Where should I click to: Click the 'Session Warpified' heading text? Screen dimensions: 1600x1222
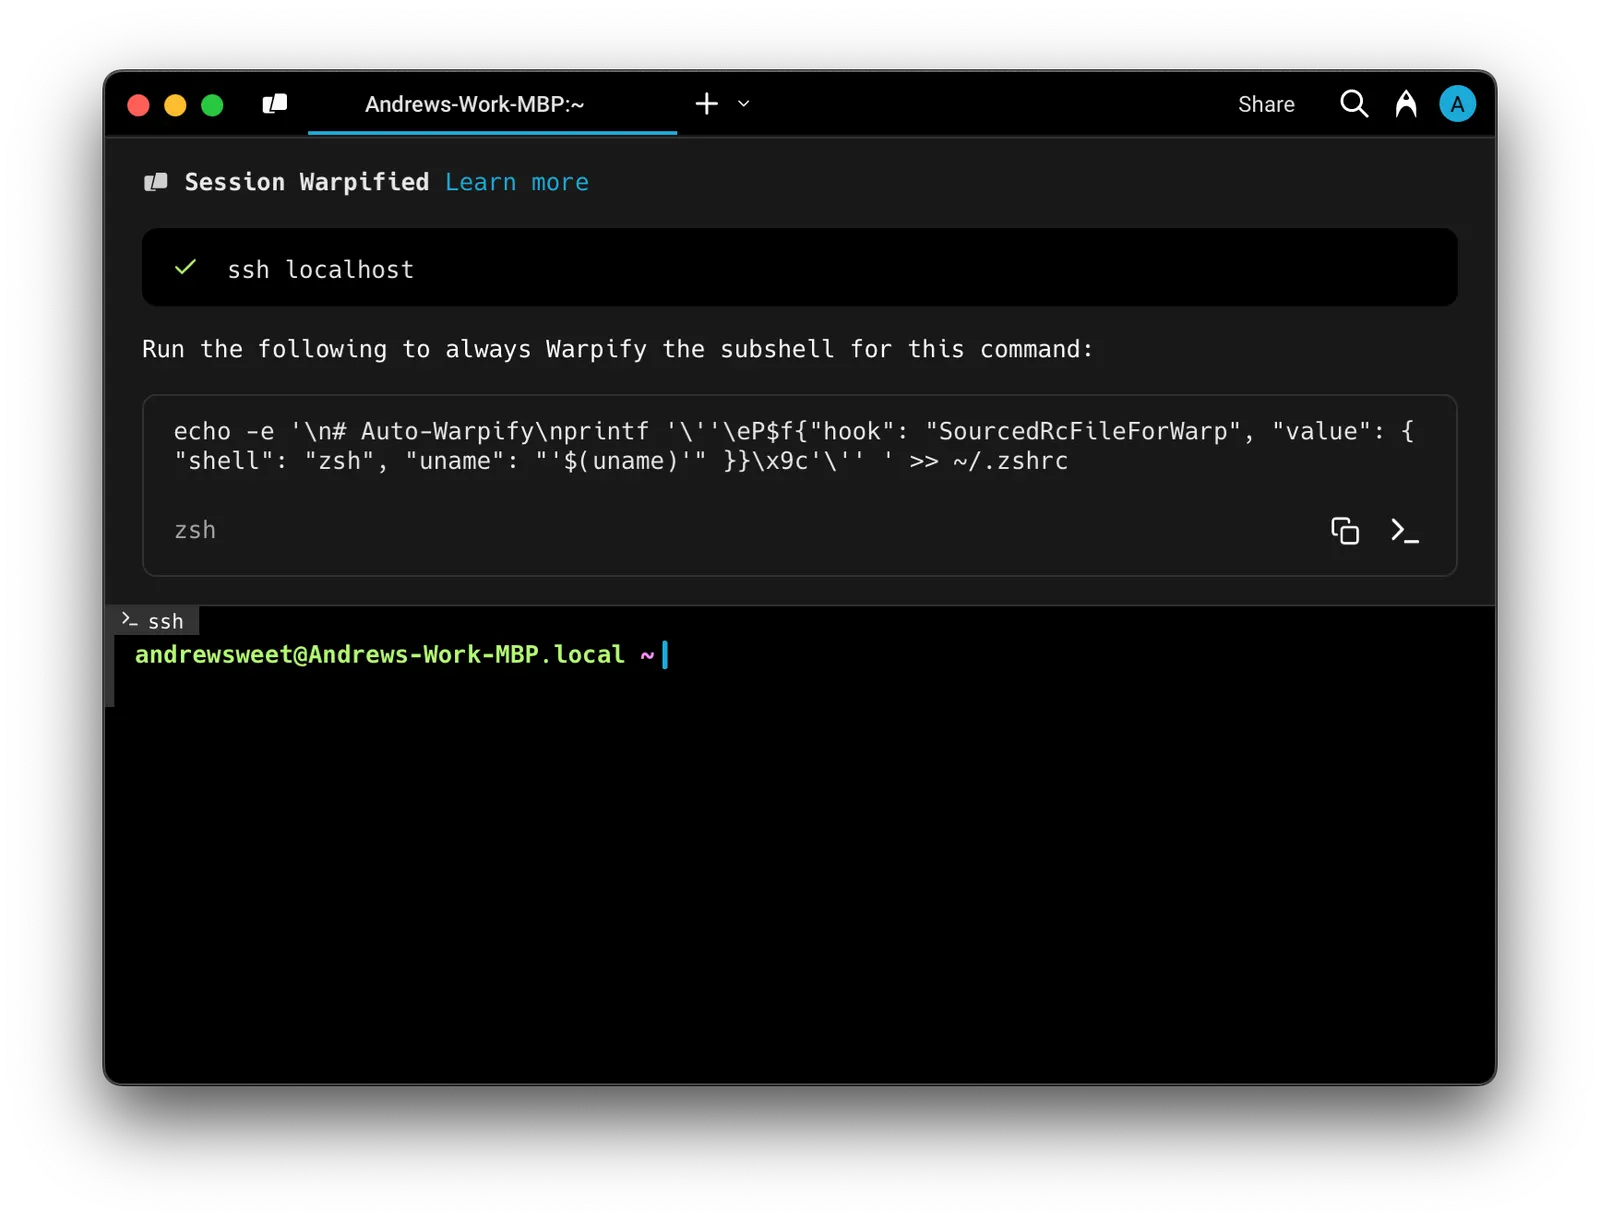pyautogui.click(x=307, y=182)
